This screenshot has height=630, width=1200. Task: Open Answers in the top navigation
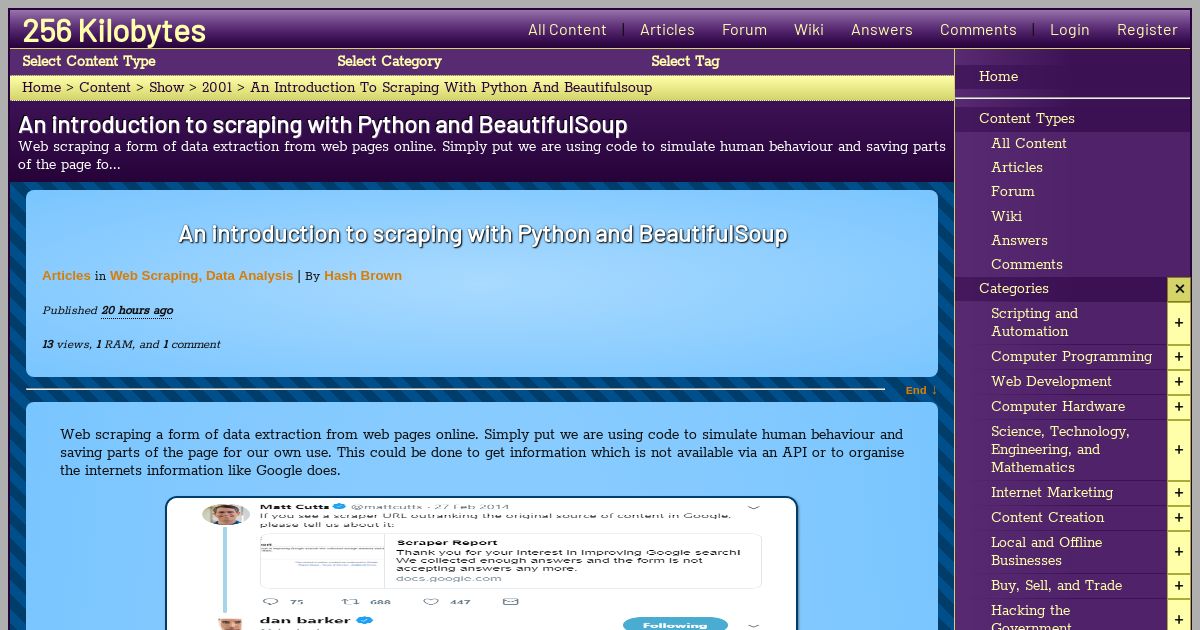pos(882,30)
